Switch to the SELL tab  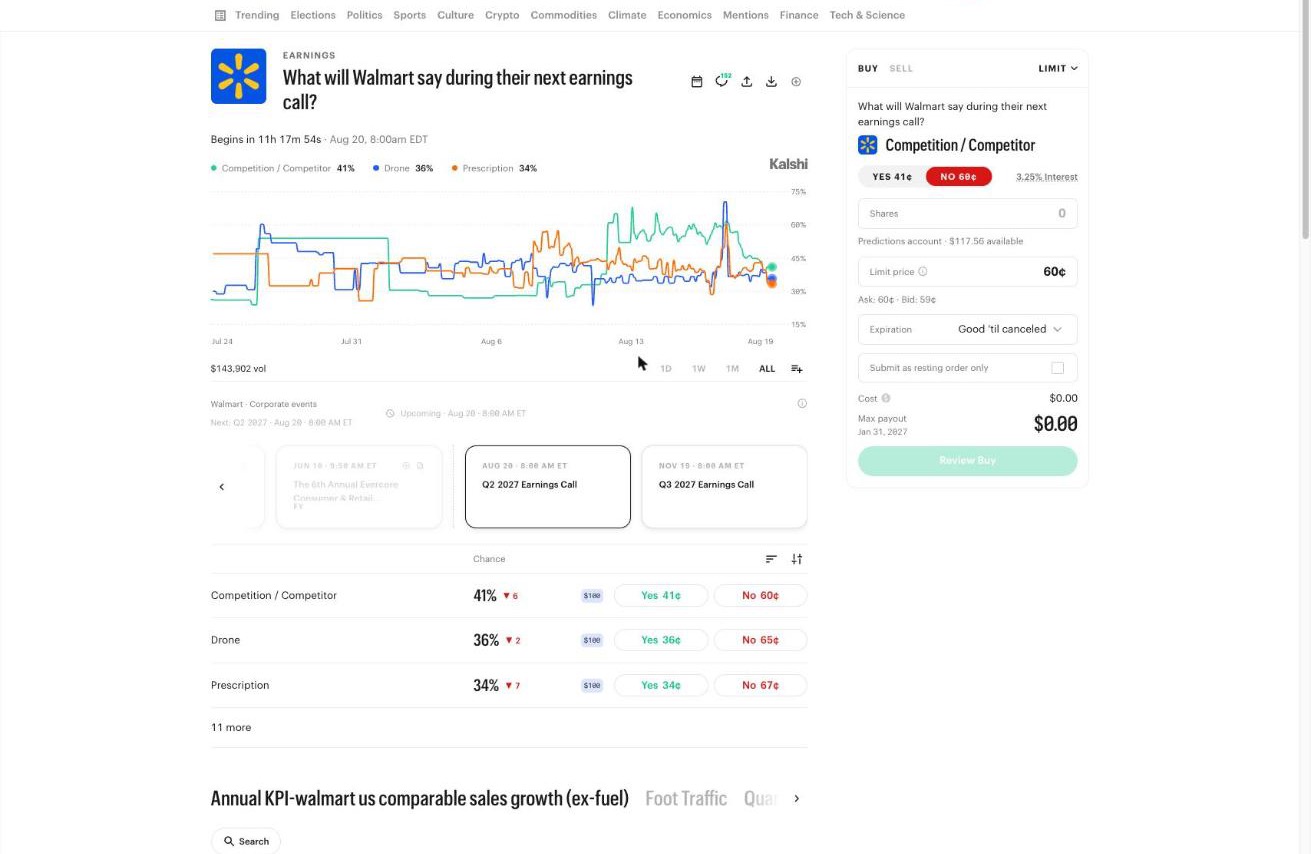(901, 69)
